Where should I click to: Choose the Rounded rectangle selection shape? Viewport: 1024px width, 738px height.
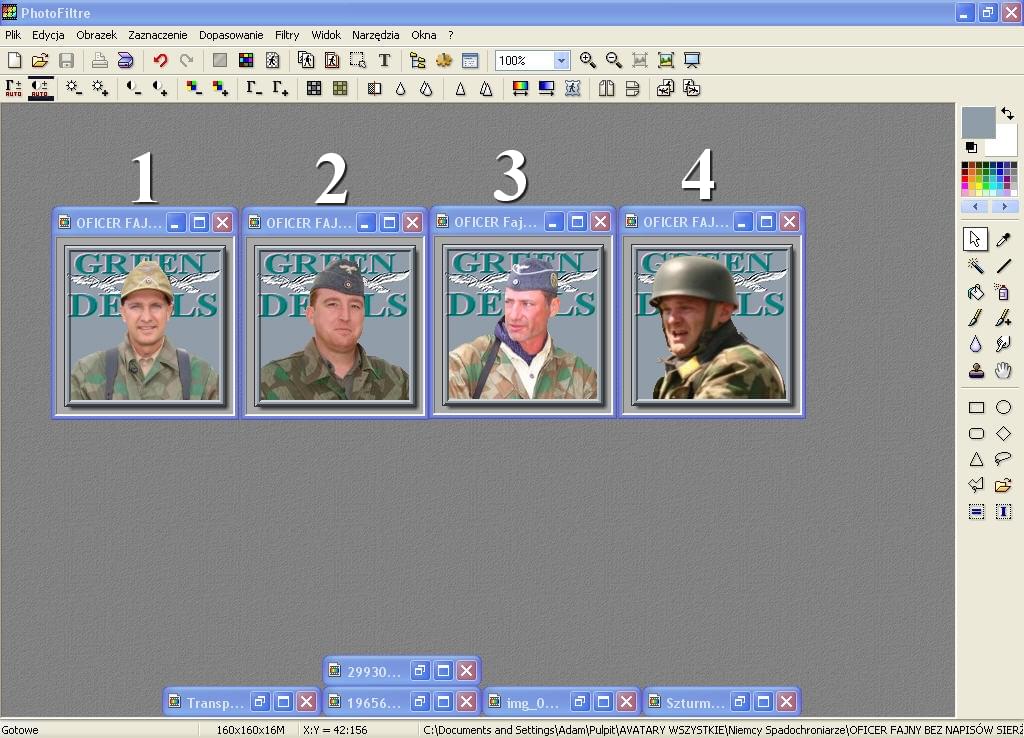(976, 434)
